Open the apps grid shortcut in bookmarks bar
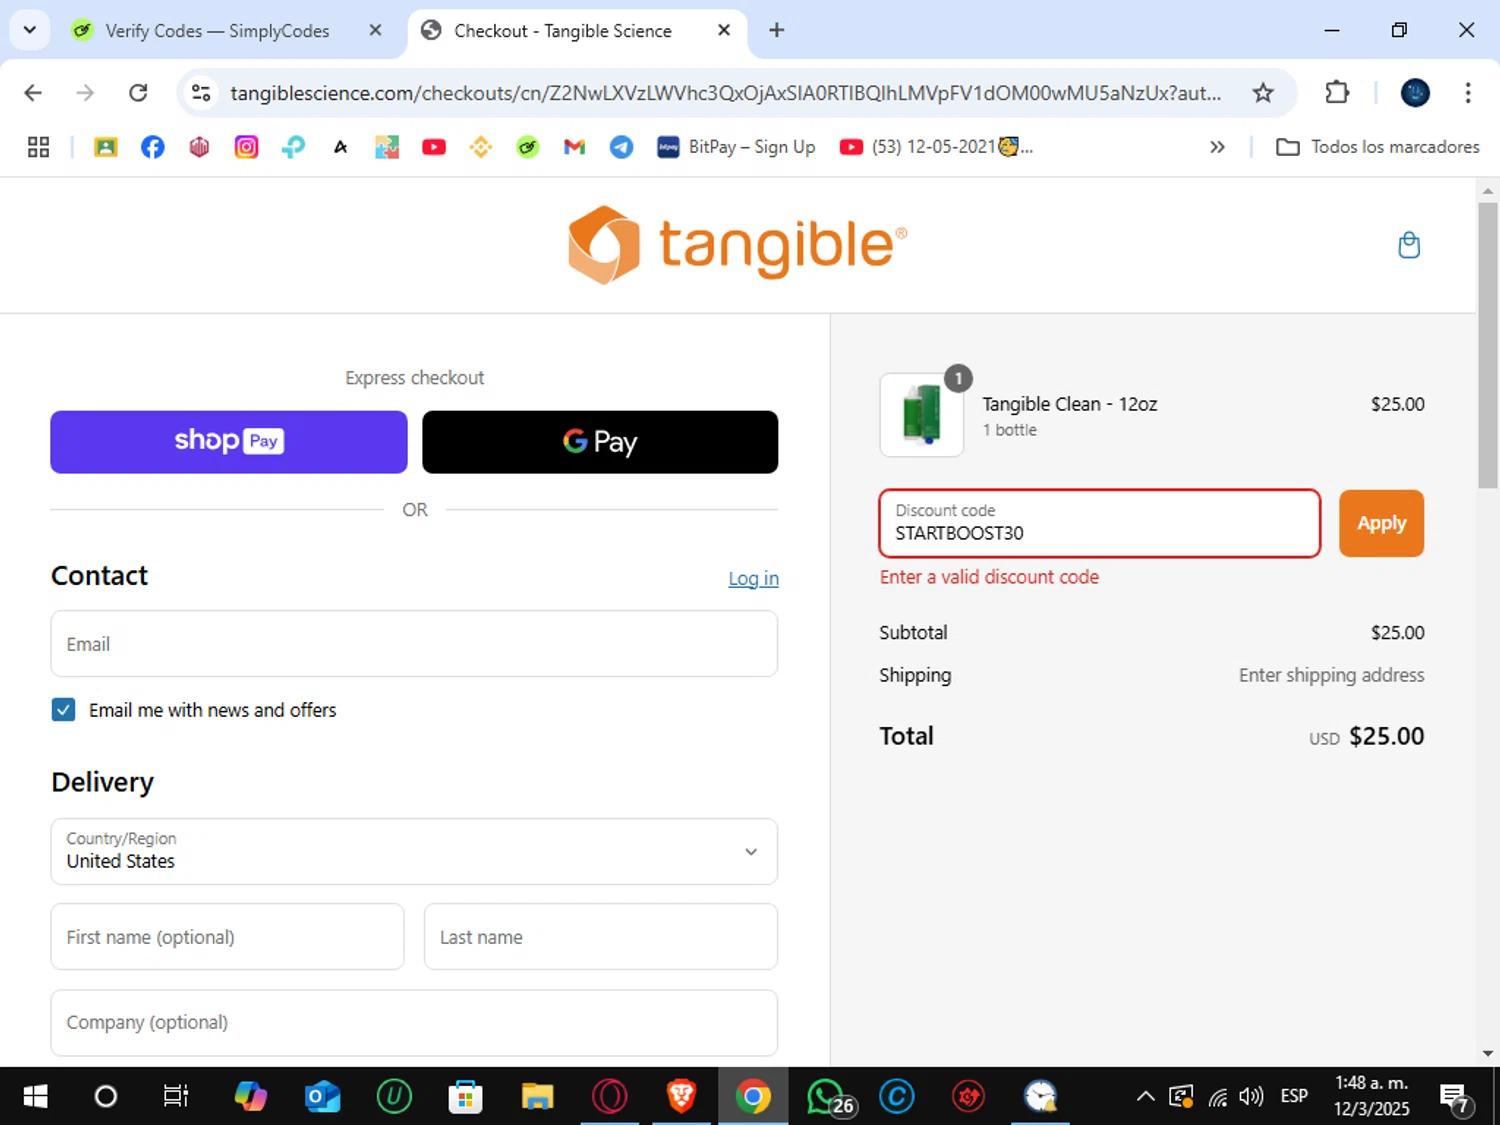 (x=38, y=147)
